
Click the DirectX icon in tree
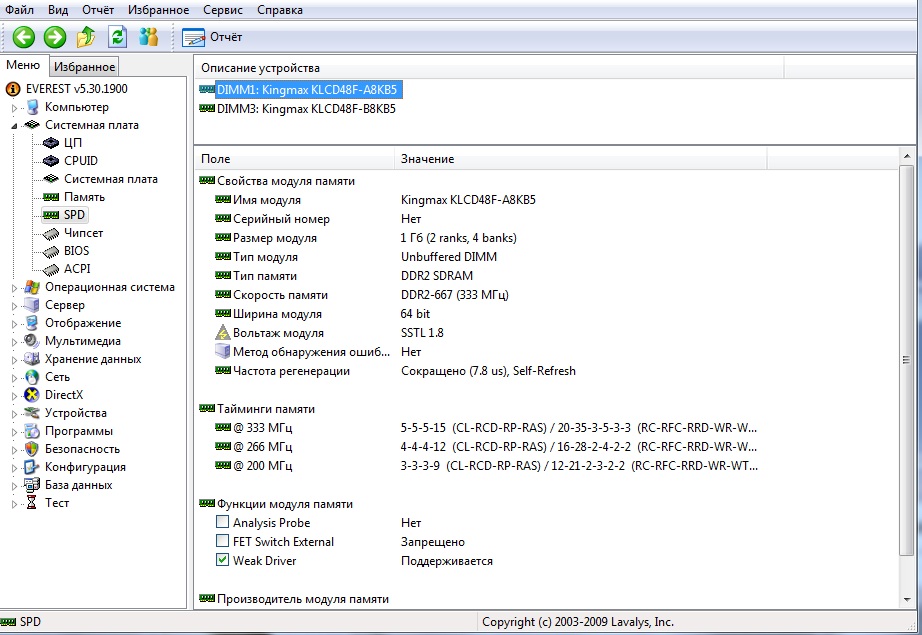[32, 395]
